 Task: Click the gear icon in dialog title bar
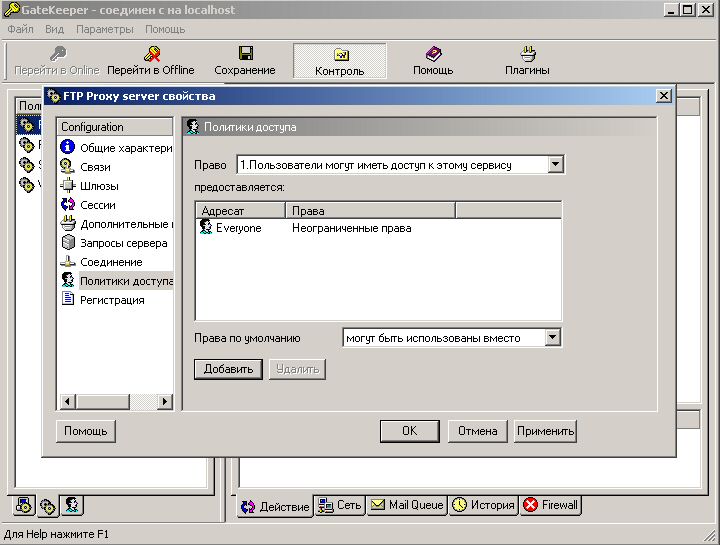point(54,96)
